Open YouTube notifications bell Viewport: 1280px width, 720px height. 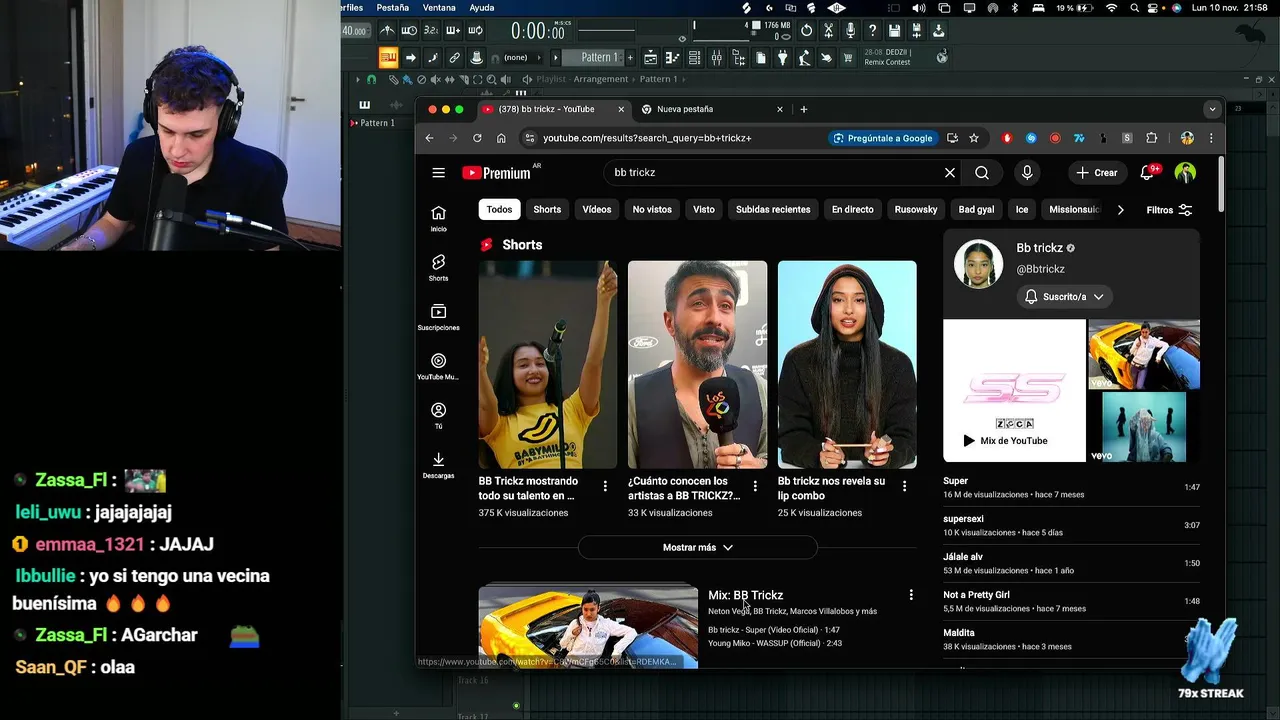point(1148,173)
